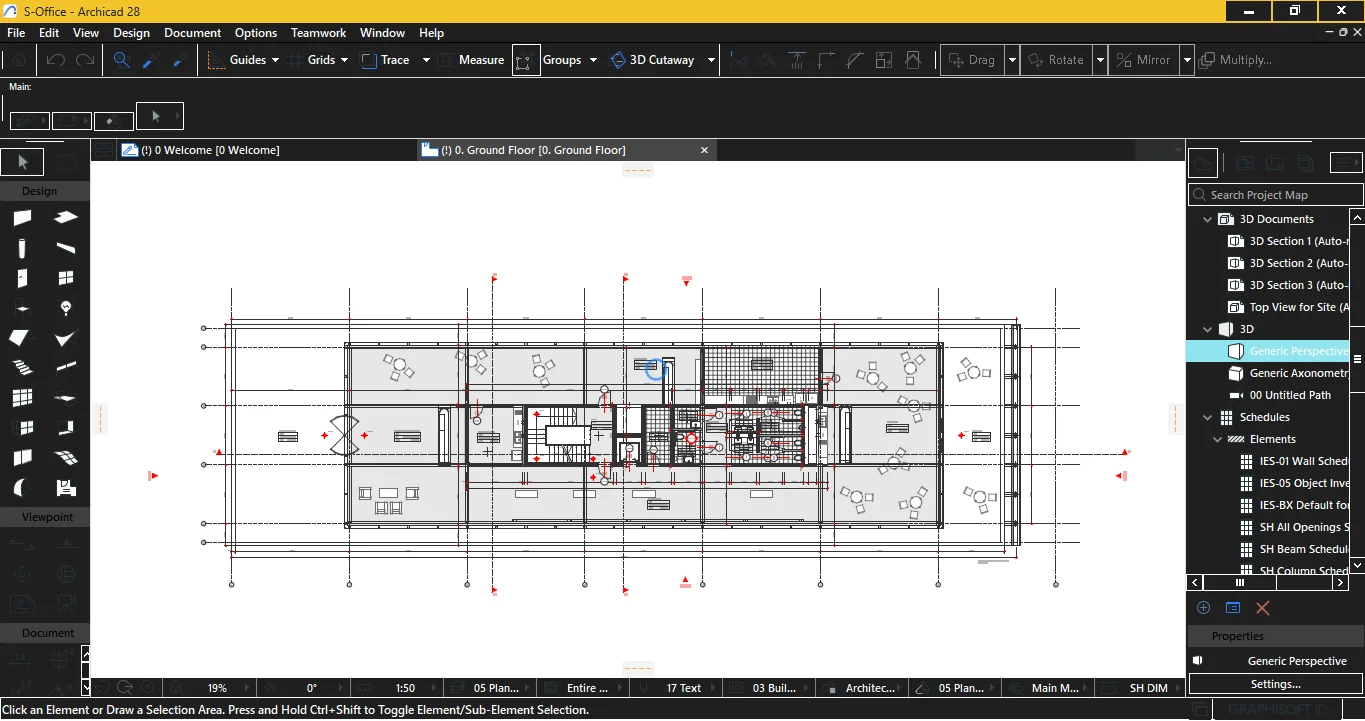
Task: Select the Slab tool in the Design toolbox
Action: click(66, 217)
